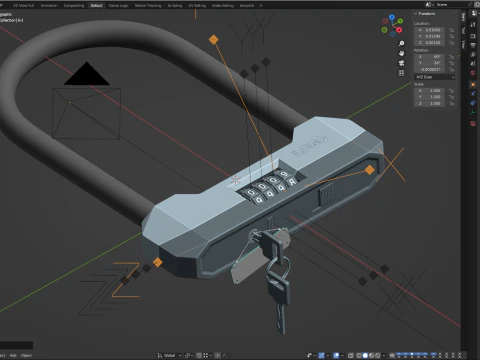Toggle snapping magnet in viewport header
The image size is (480, 360).
199,355
